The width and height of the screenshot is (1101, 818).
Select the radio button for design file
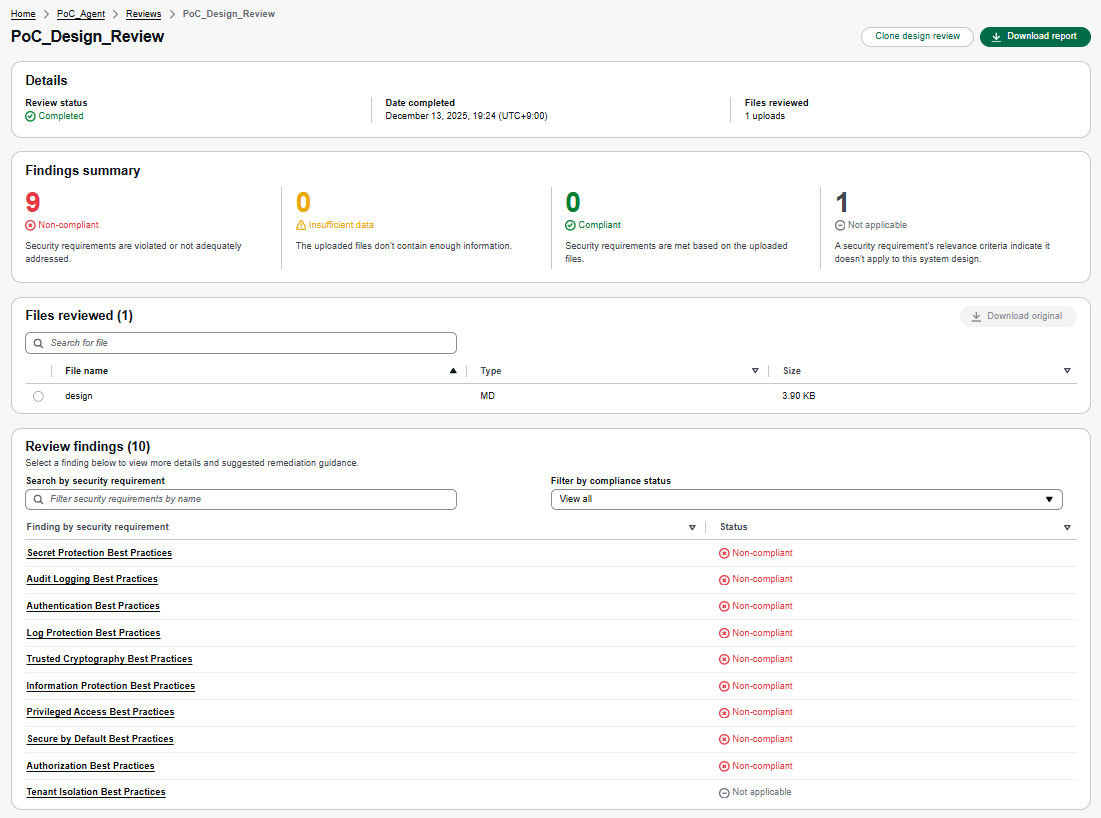(x=38, y=397)
